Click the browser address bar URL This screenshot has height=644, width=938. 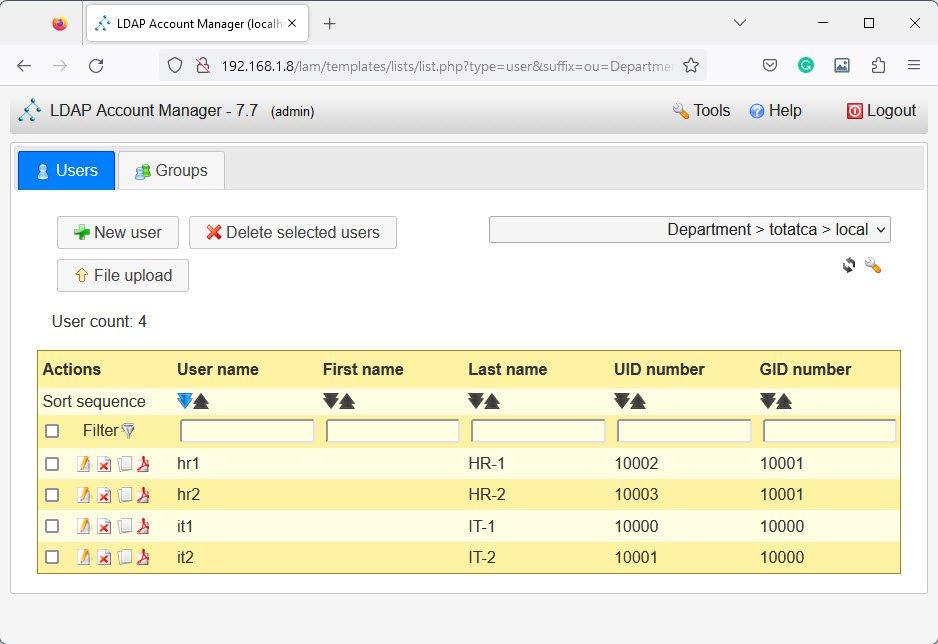coord(446,66)
